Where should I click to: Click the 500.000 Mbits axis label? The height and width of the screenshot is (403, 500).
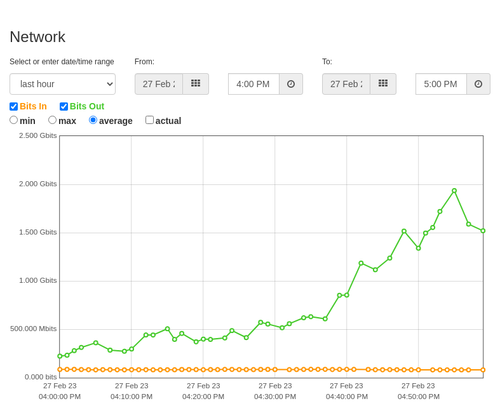pos(33,329)
